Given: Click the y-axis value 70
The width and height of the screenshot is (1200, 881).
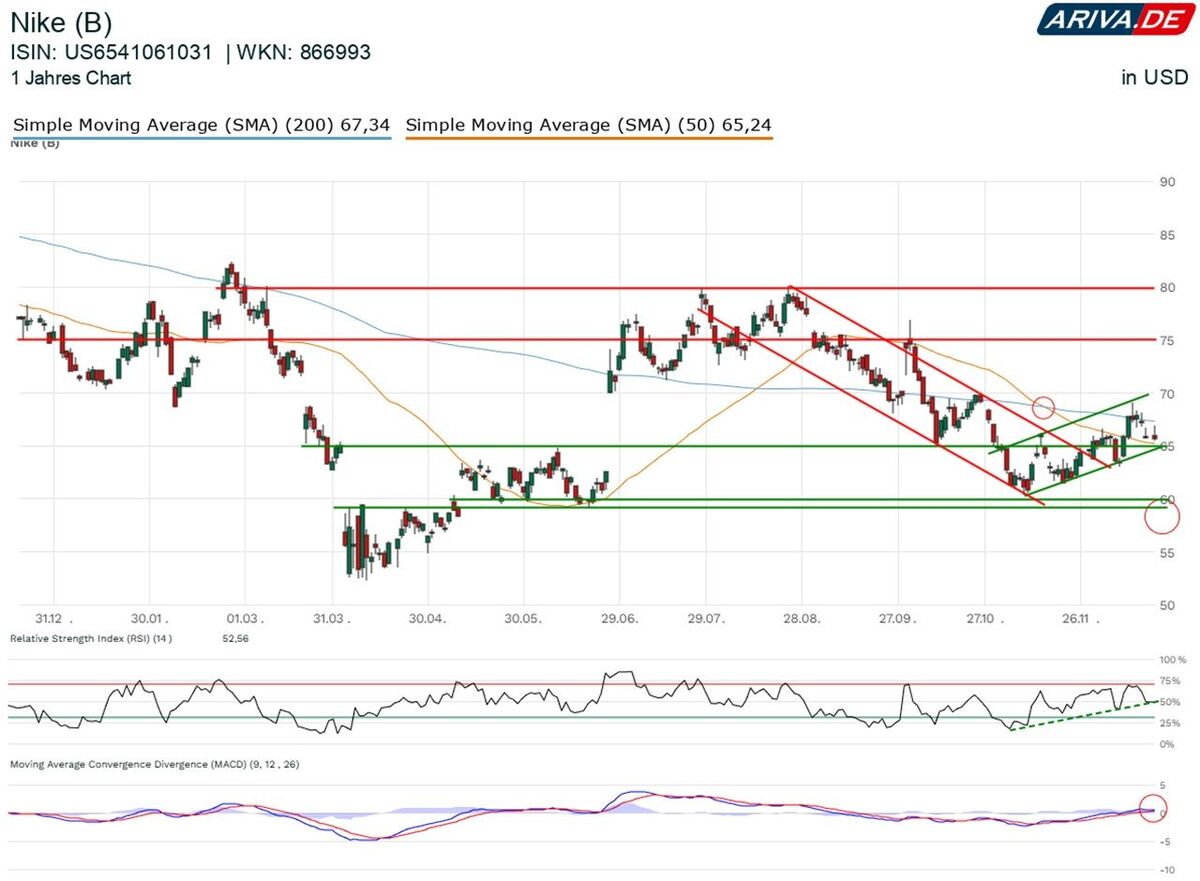Looking at the screenshot, I should coord(1167,394).
